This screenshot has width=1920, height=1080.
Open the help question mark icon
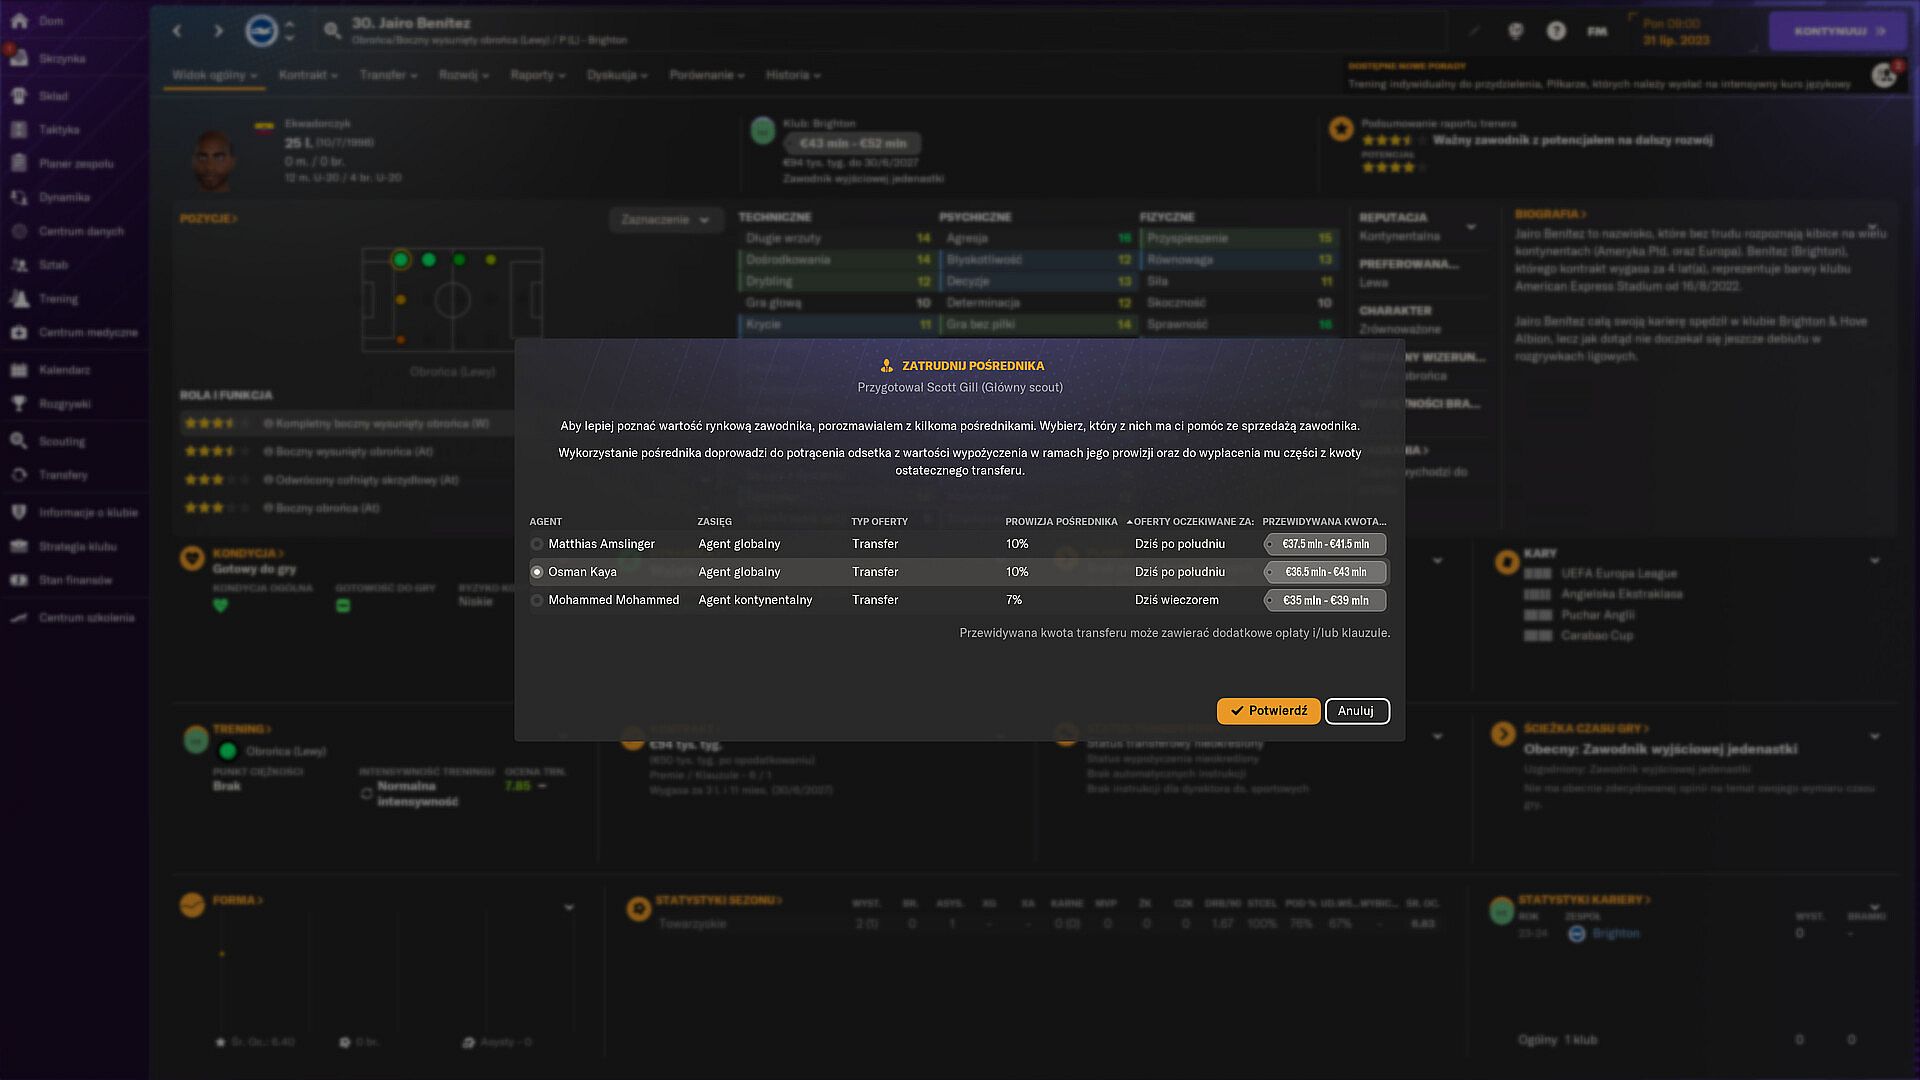1555,31
